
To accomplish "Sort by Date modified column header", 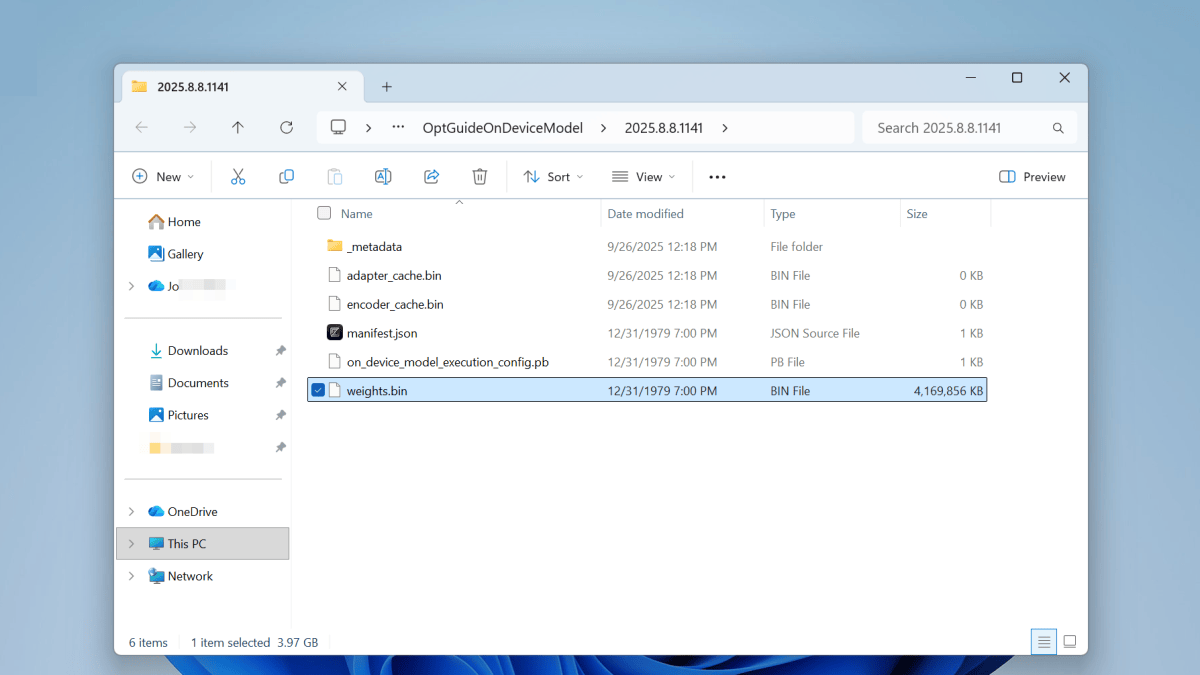I will 646,214.
